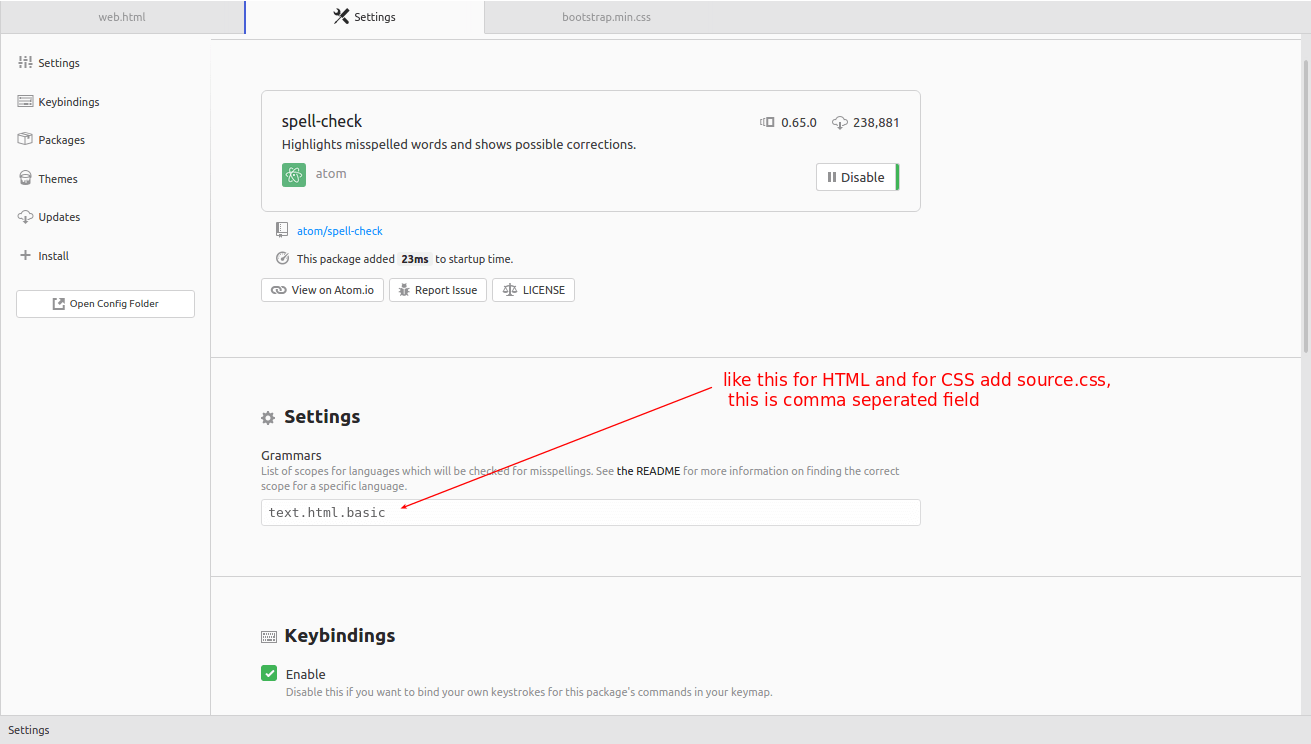Click the tools icon on the Settings tab
This screenshot has width=1311, height=744.
click(341, 17)
